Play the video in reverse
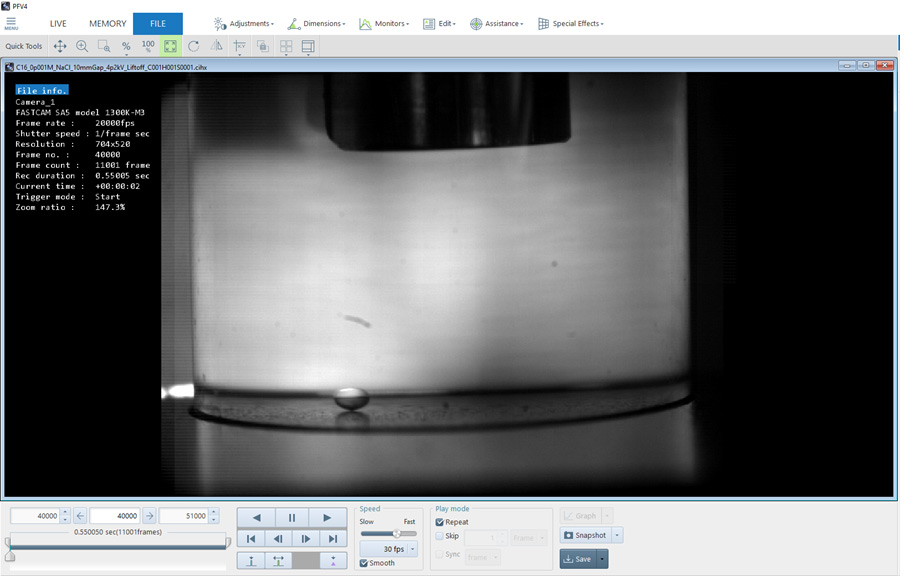 [256, 517]
